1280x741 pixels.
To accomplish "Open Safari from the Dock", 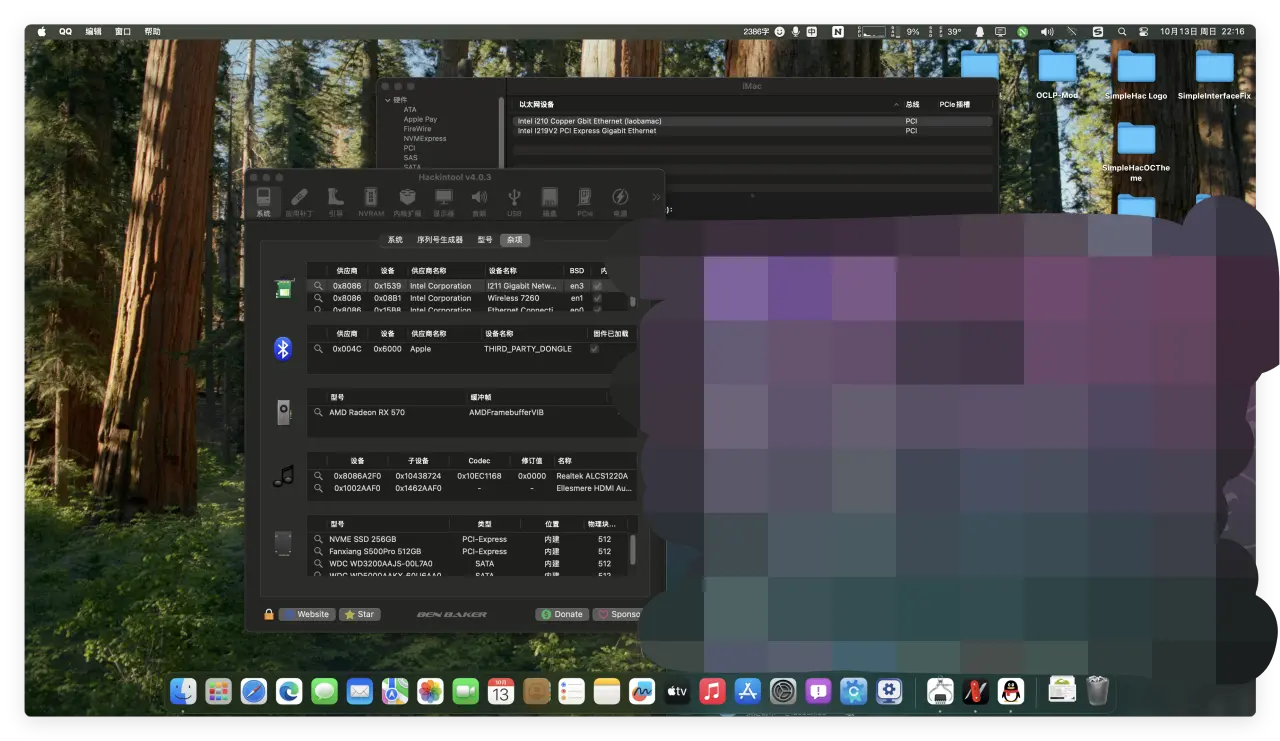I will 254,691.
